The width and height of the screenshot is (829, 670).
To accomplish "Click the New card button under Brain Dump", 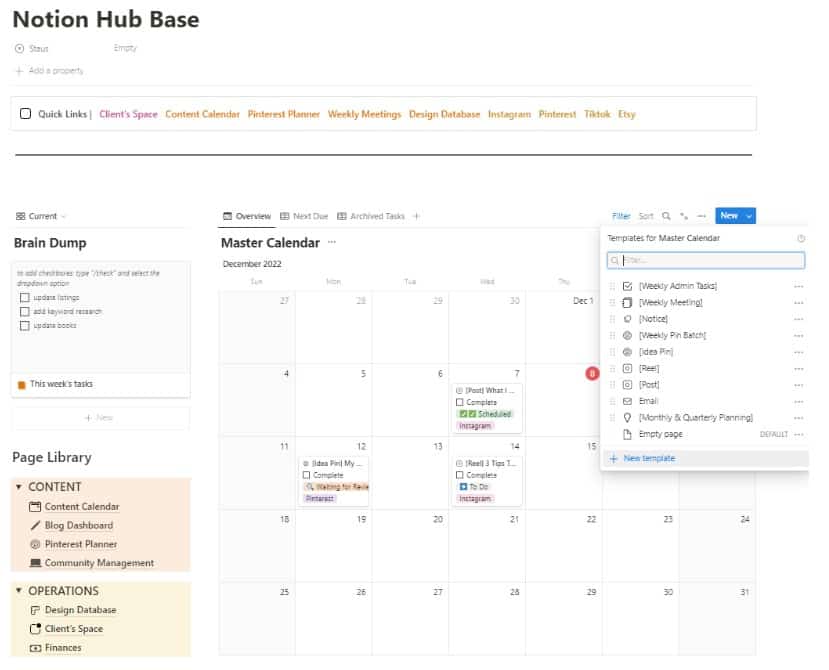I will (100, 418).
